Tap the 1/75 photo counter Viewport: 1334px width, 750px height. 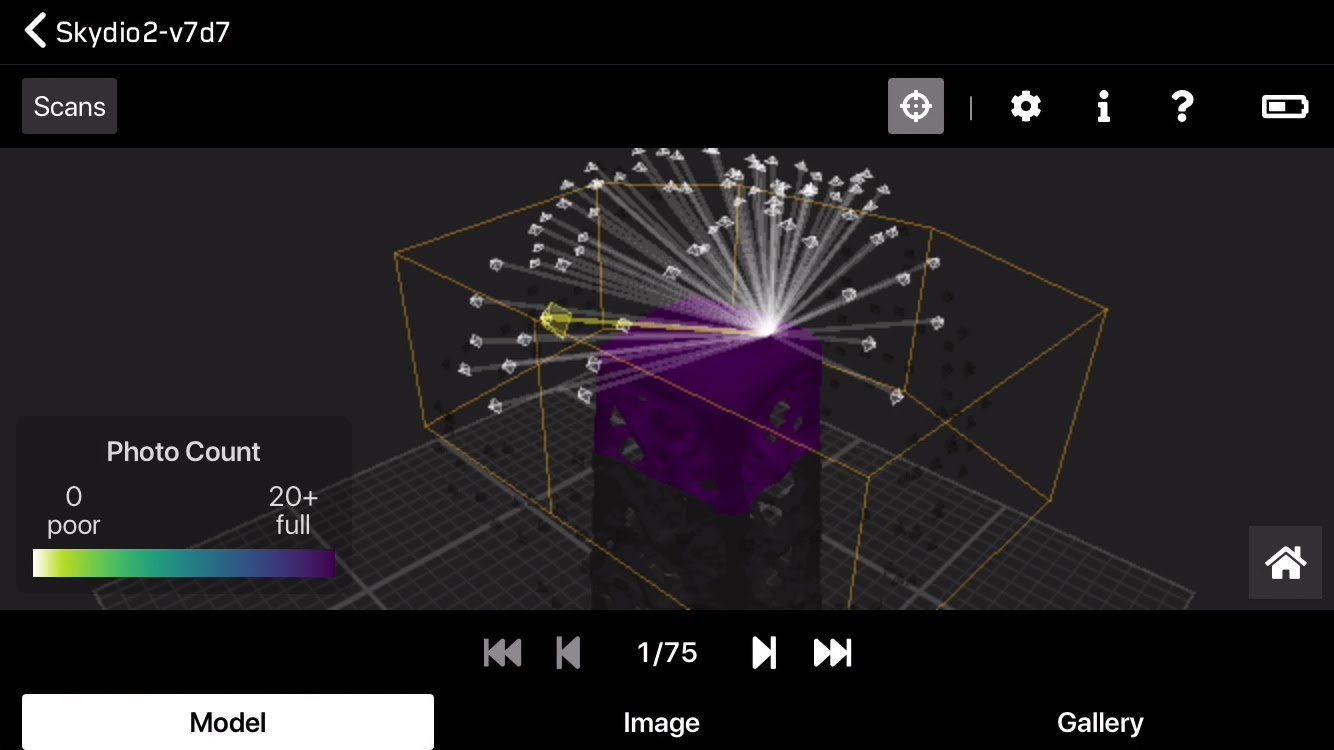pos(666,652)
